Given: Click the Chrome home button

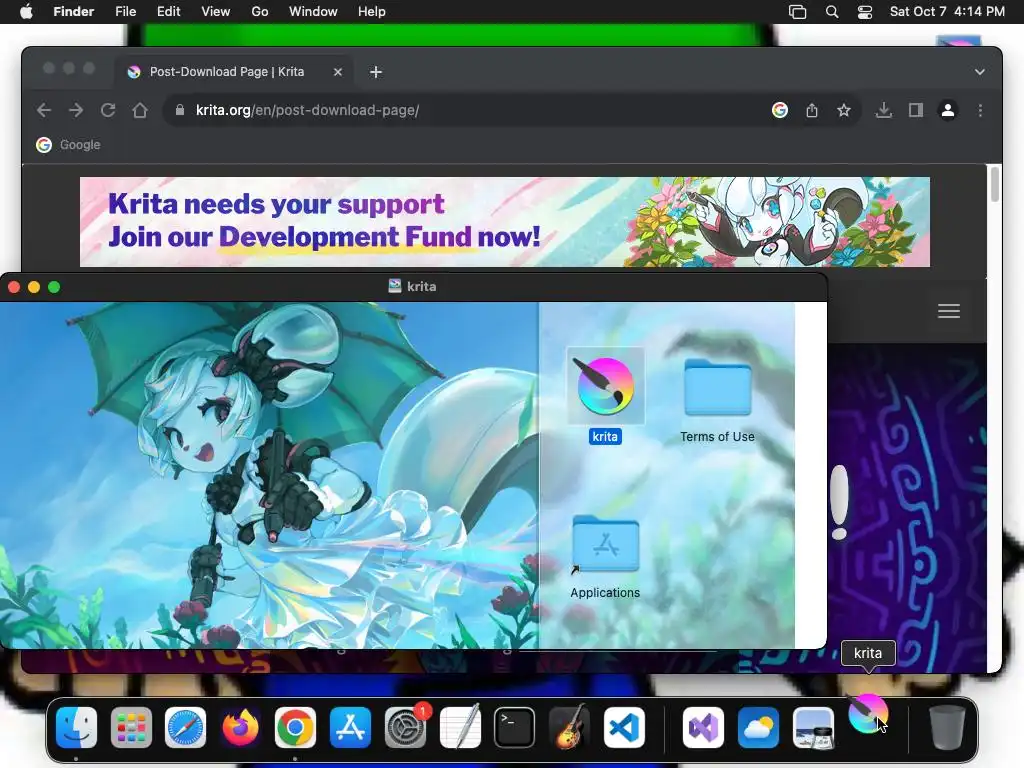Looking at the screenshot, I should point(140,110).
